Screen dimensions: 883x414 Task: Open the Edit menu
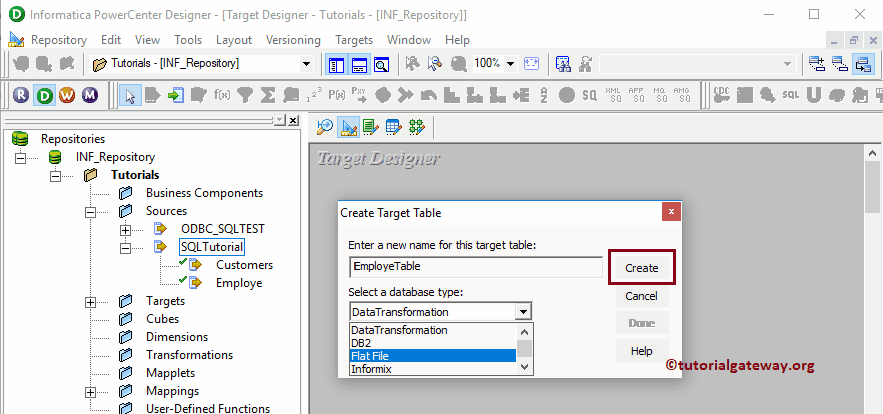[111, 40]
